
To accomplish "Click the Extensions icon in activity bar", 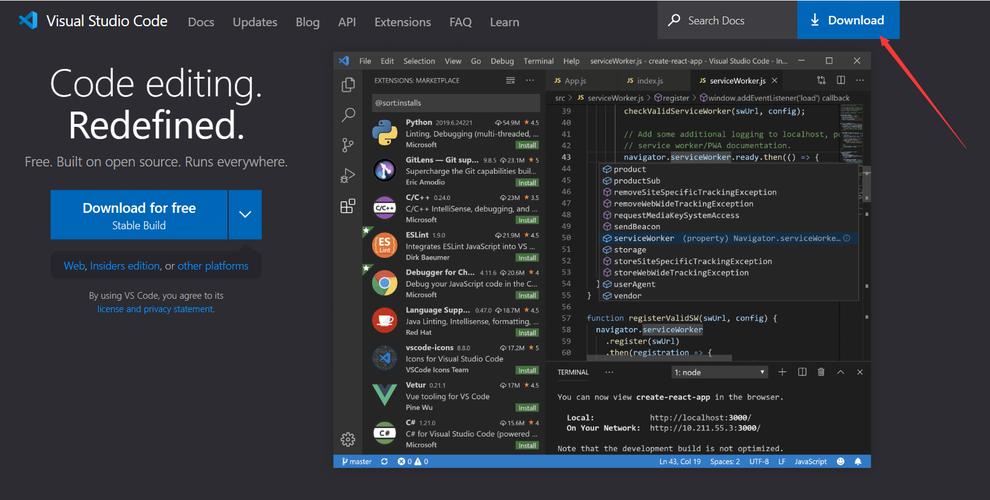I will click(x=348, y=206).
